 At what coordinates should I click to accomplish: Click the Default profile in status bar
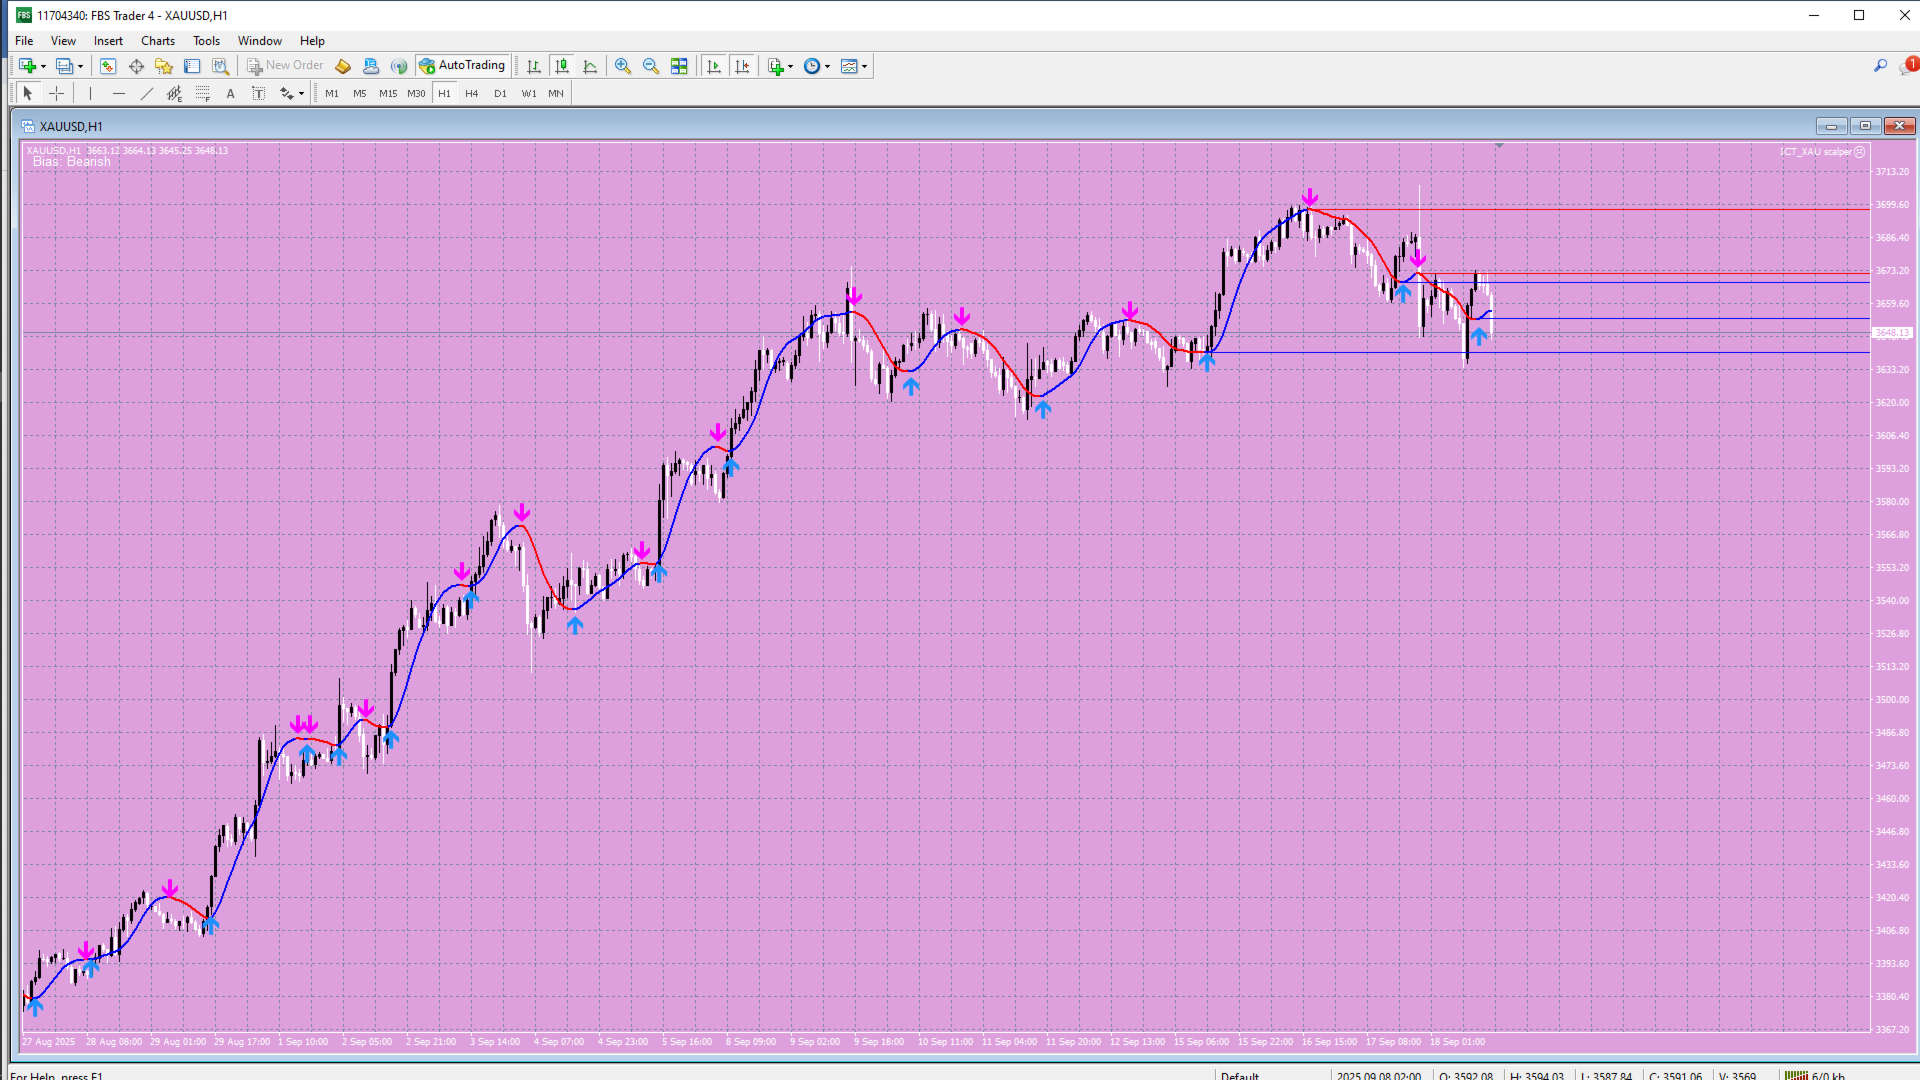pyautogui.click(x=1240, y=1076)
